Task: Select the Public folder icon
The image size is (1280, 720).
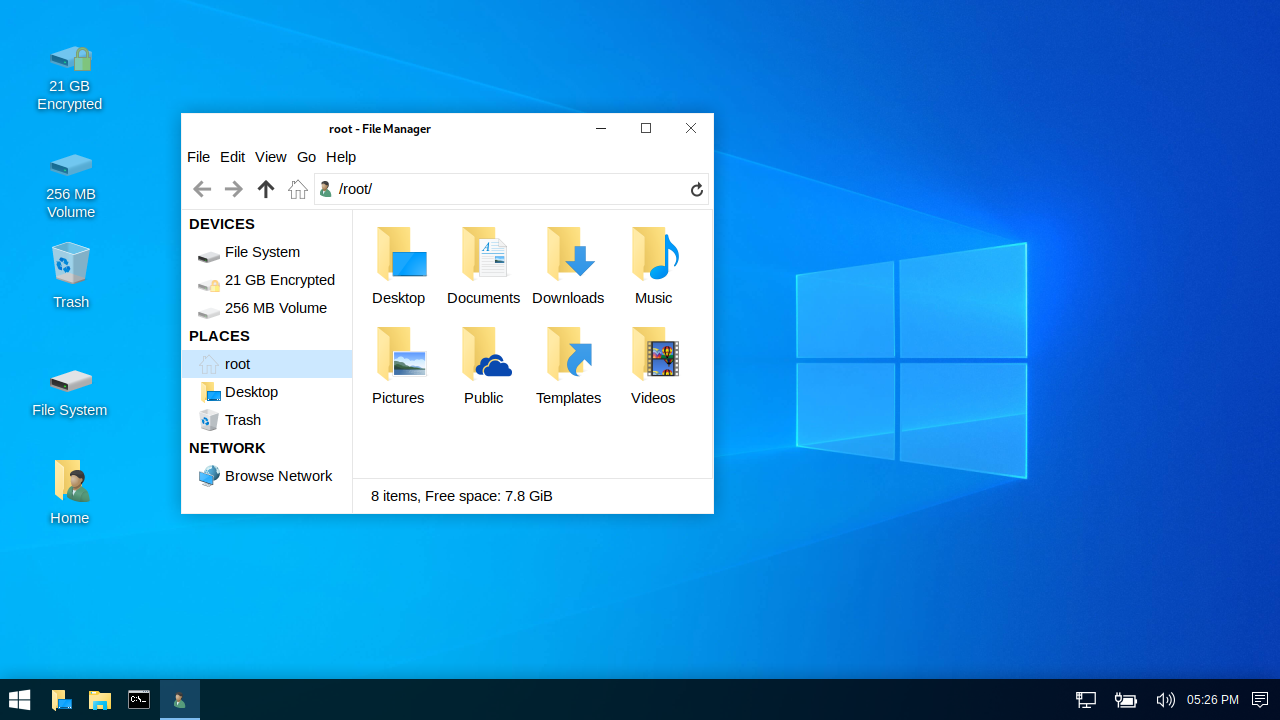Action: [483, 366]
